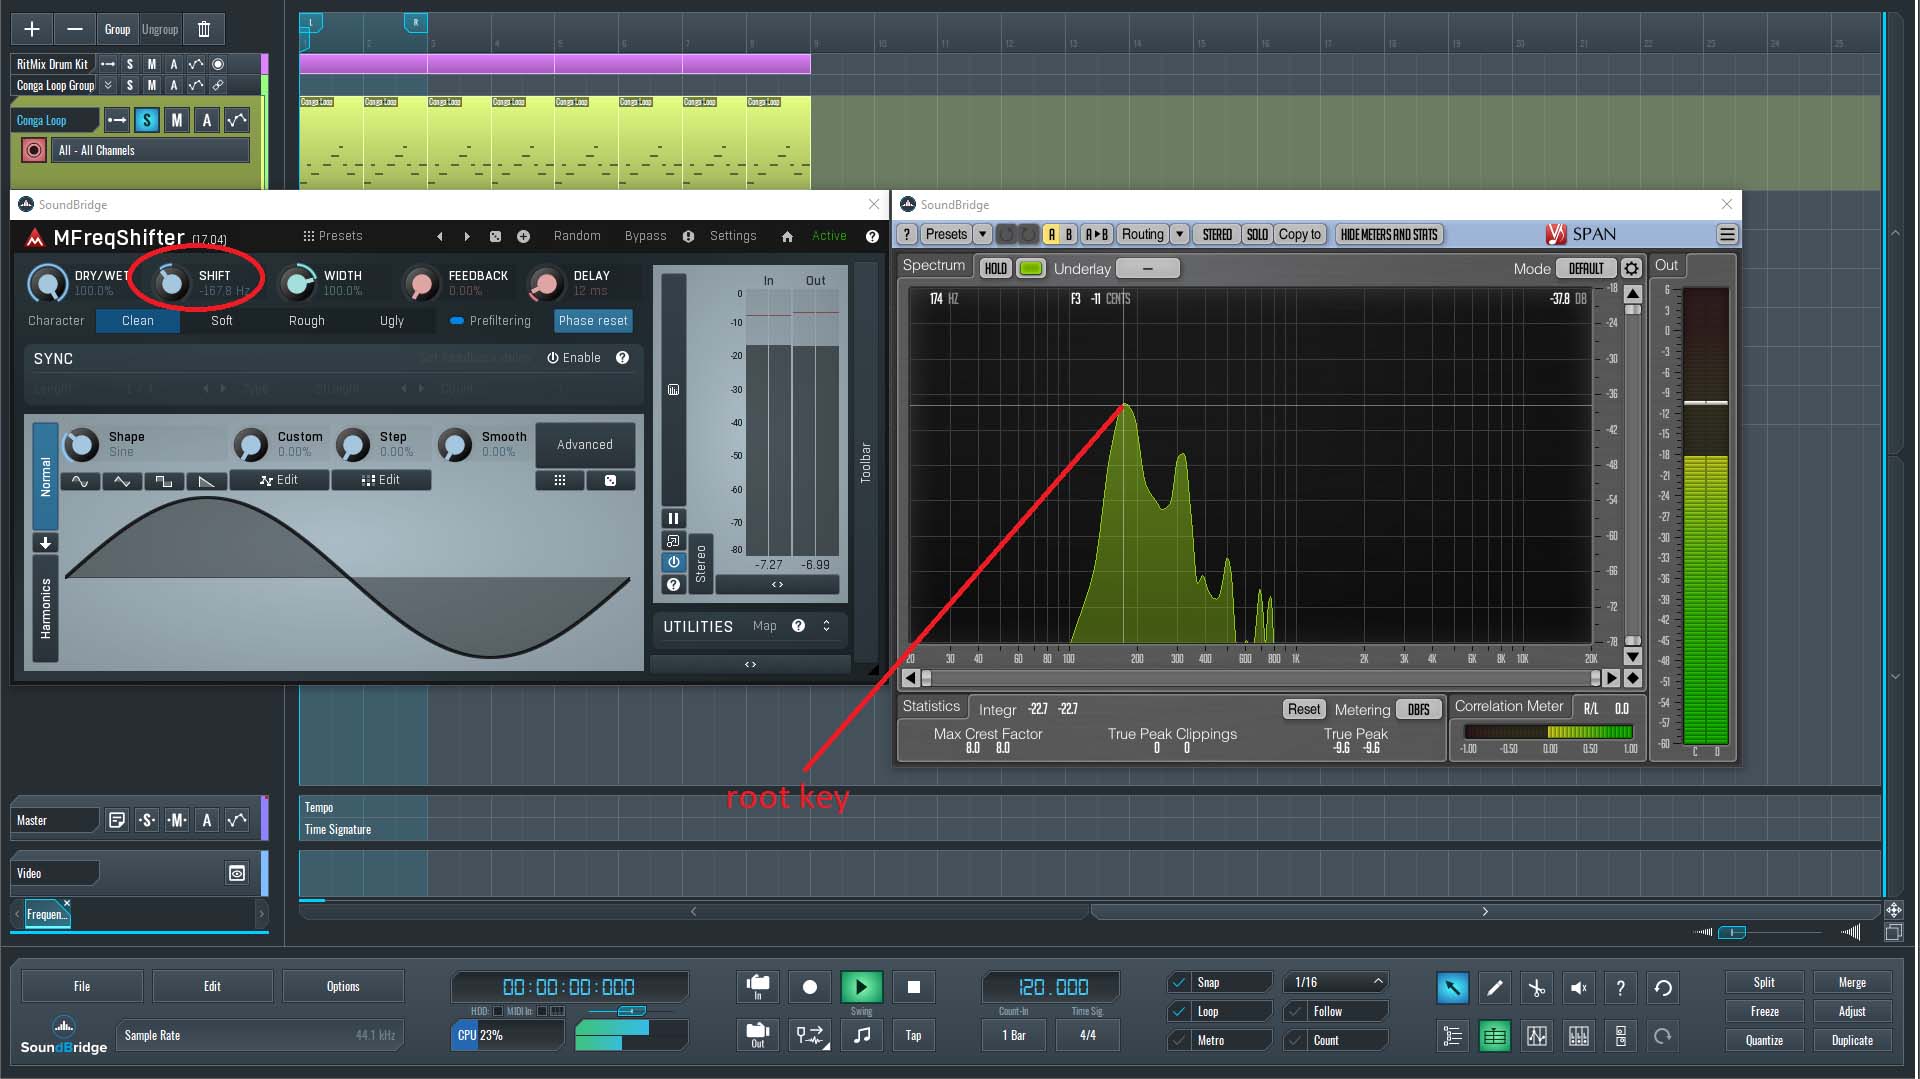Click the Reset button in SPAN statistics

pos(1304,709)
